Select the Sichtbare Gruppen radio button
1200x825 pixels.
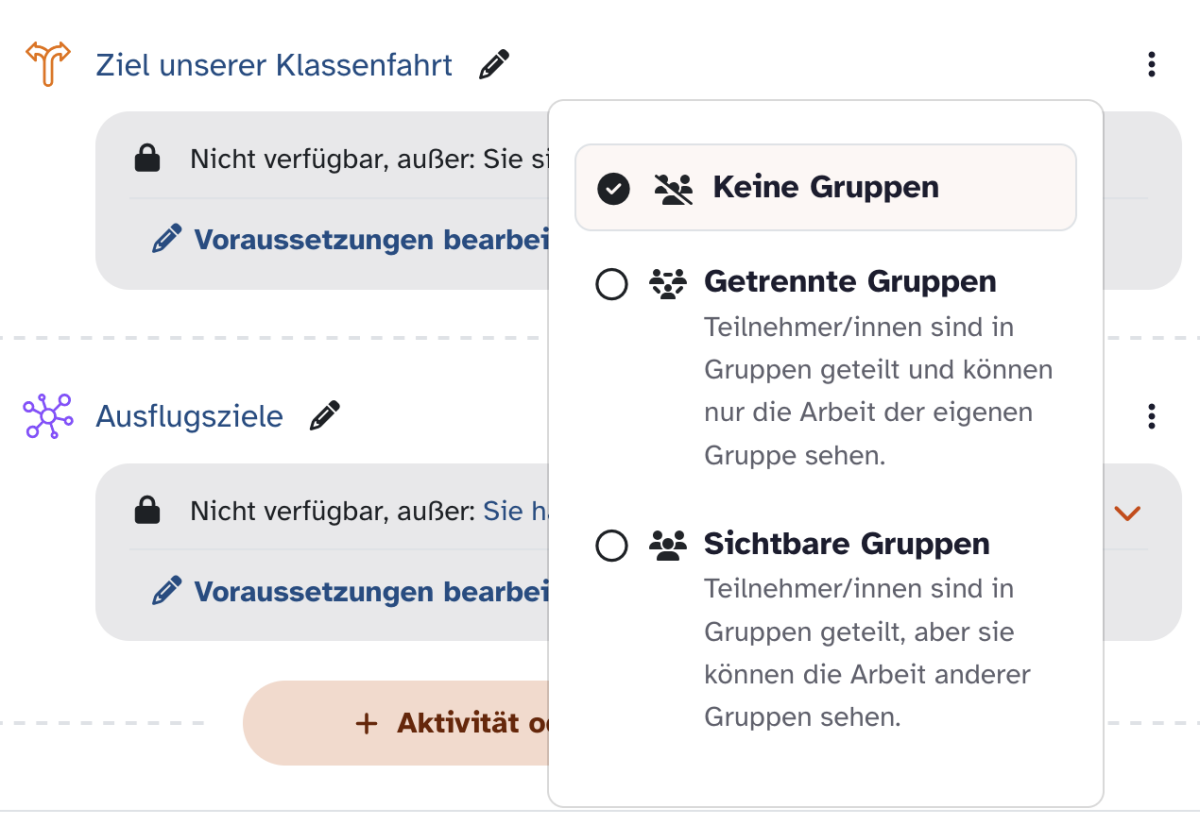611,546
